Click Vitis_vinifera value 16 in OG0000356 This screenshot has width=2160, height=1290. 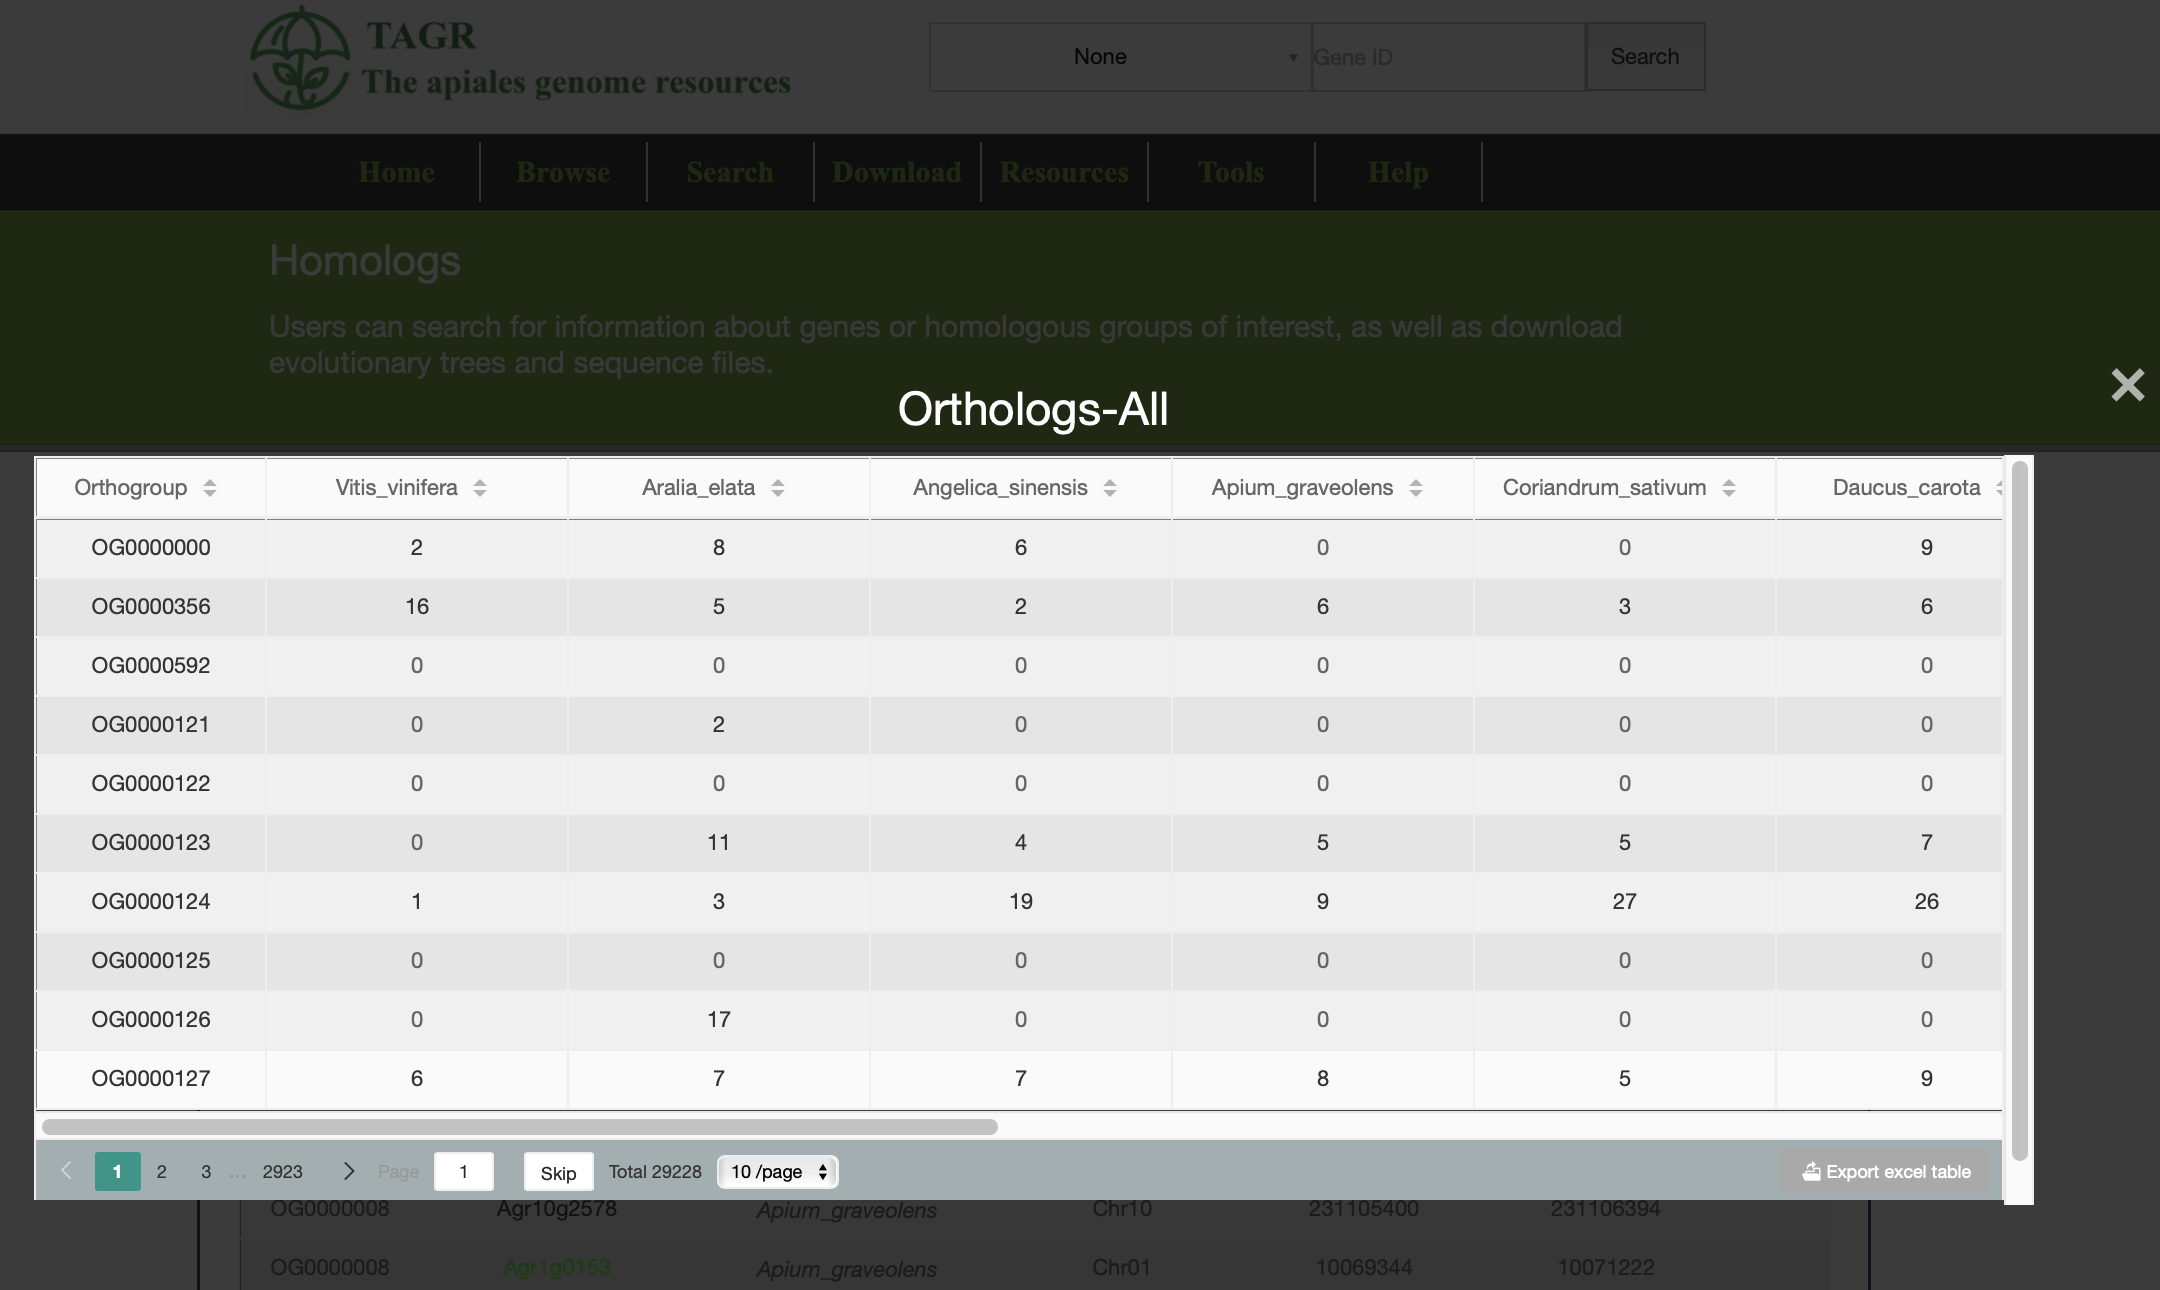(417, 607)
